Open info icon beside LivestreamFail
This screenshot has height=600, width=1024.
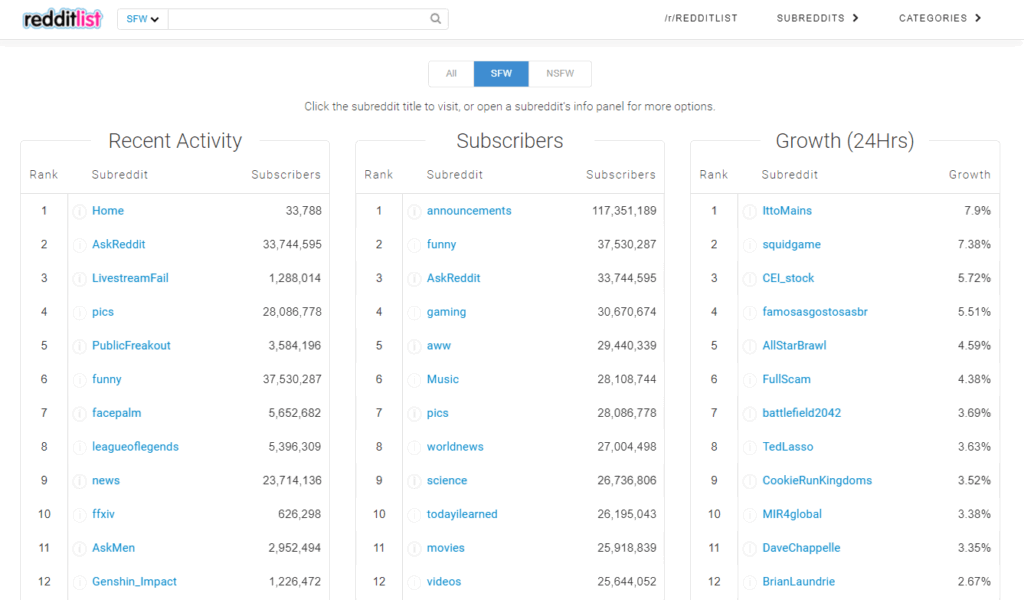[x=79, y=279]
